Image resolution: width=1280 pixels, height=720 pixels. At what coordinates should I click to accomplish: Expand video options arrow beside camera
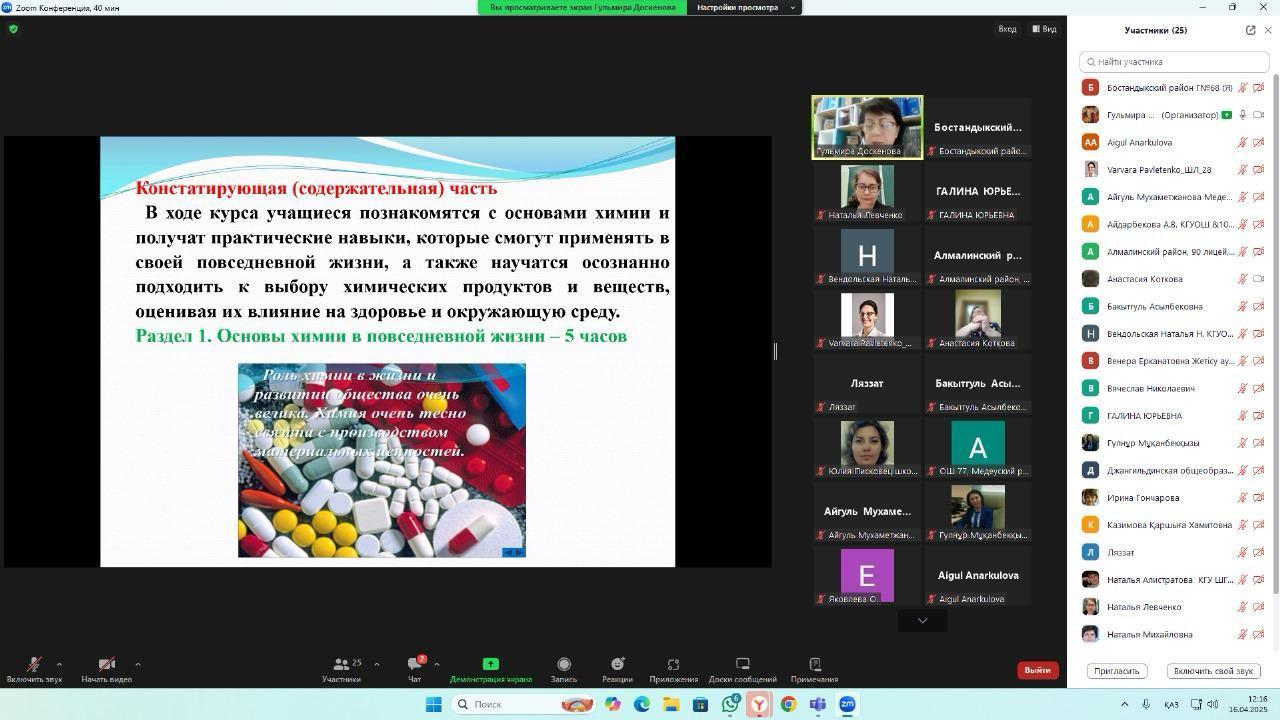137,664
